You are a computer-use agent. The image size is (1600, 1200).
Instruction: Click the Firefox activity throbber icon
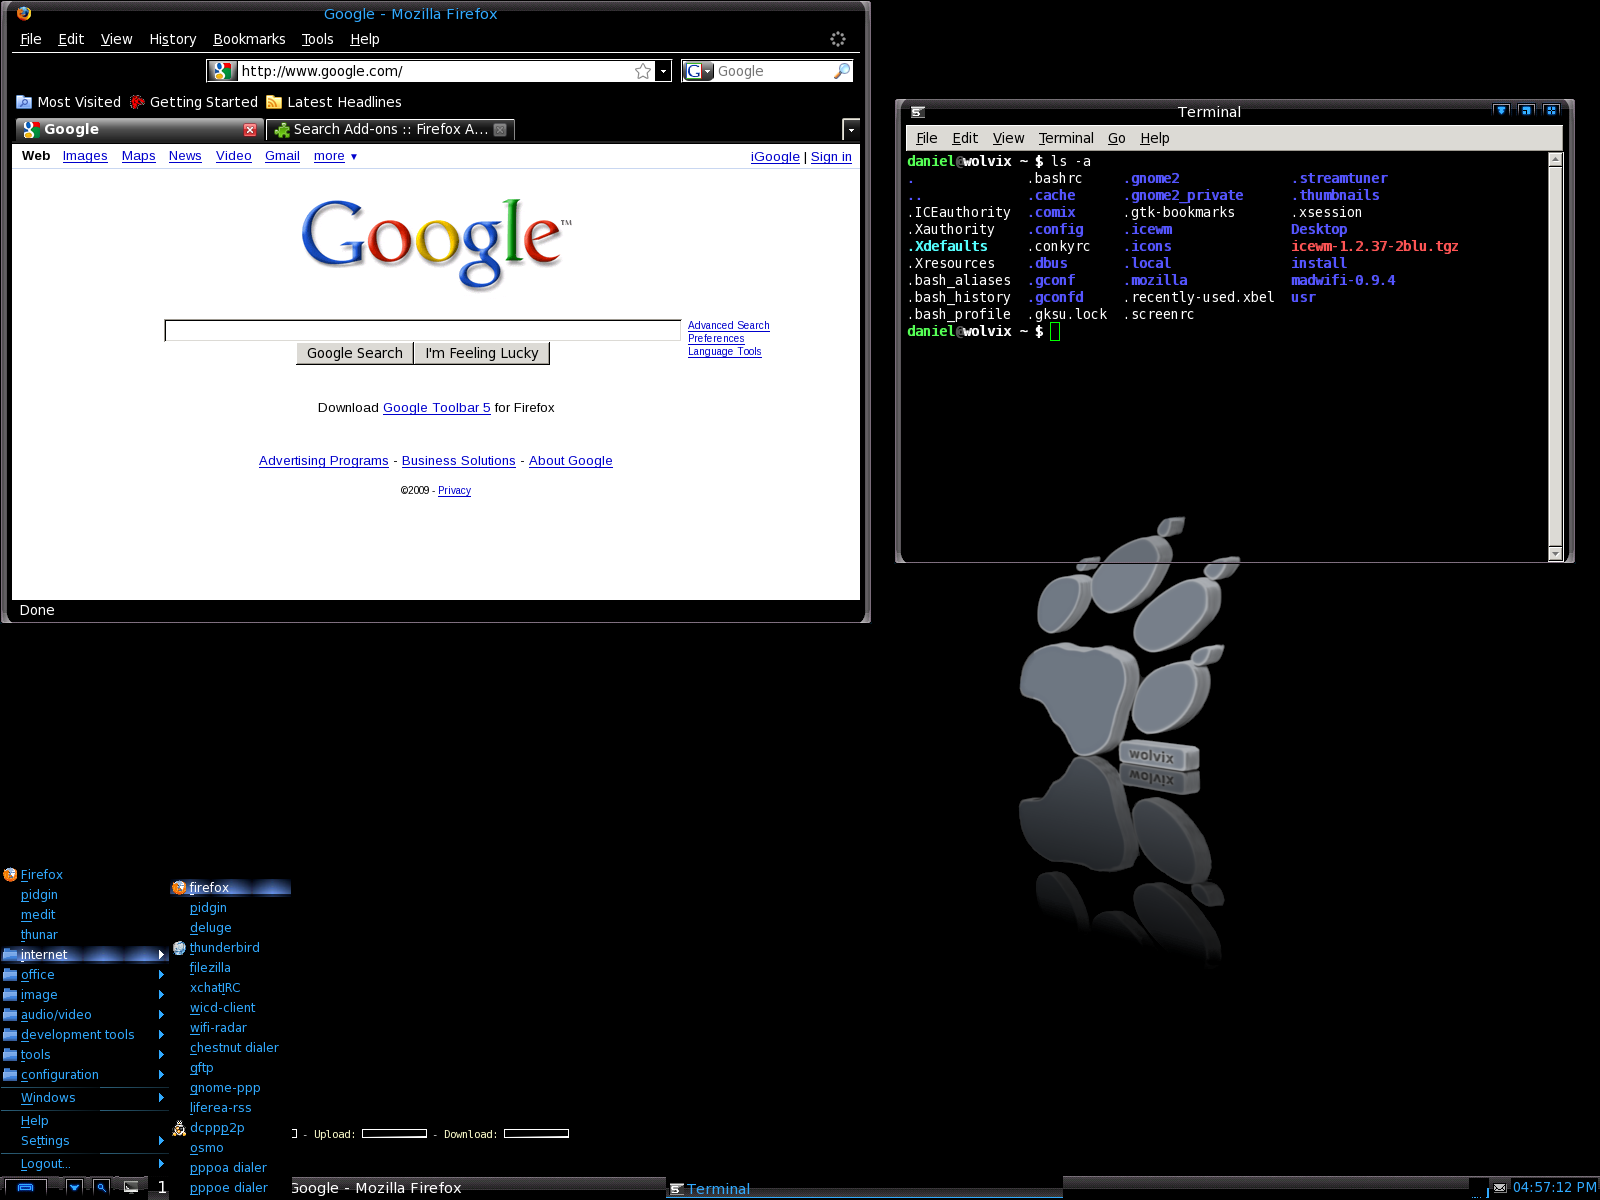coord(838,39)
